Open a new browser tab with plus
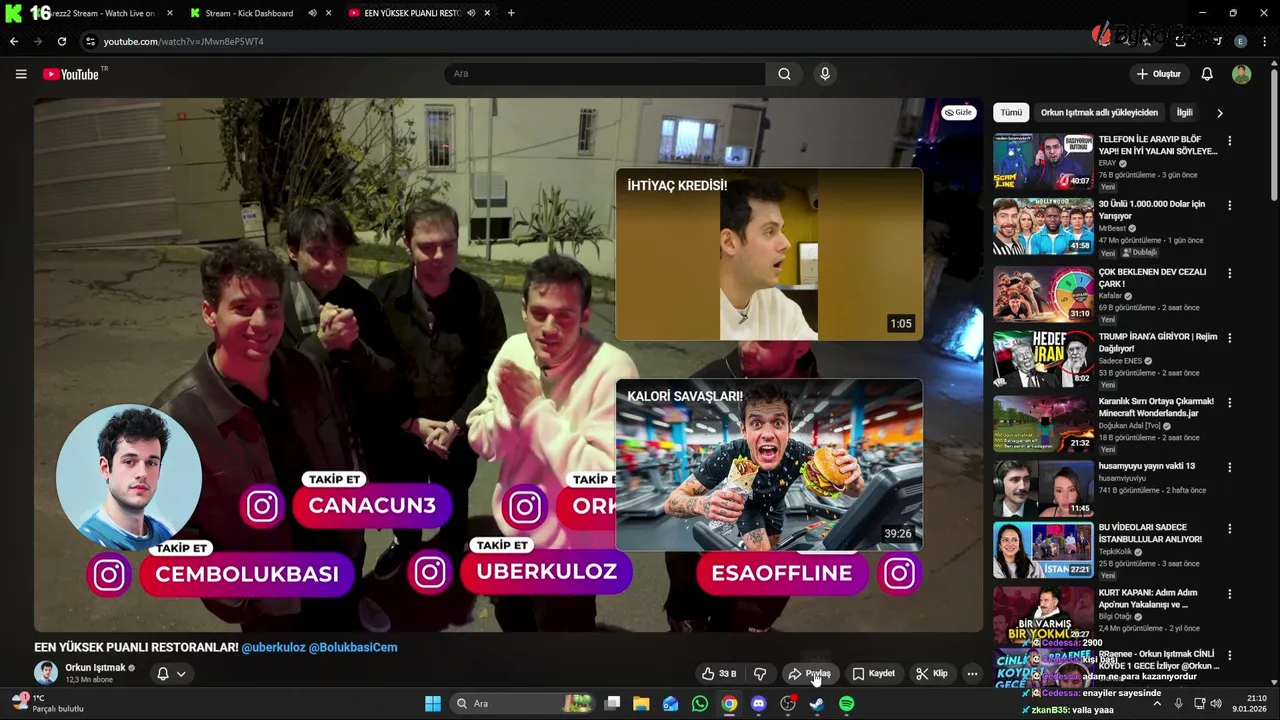 click(511, 13)
